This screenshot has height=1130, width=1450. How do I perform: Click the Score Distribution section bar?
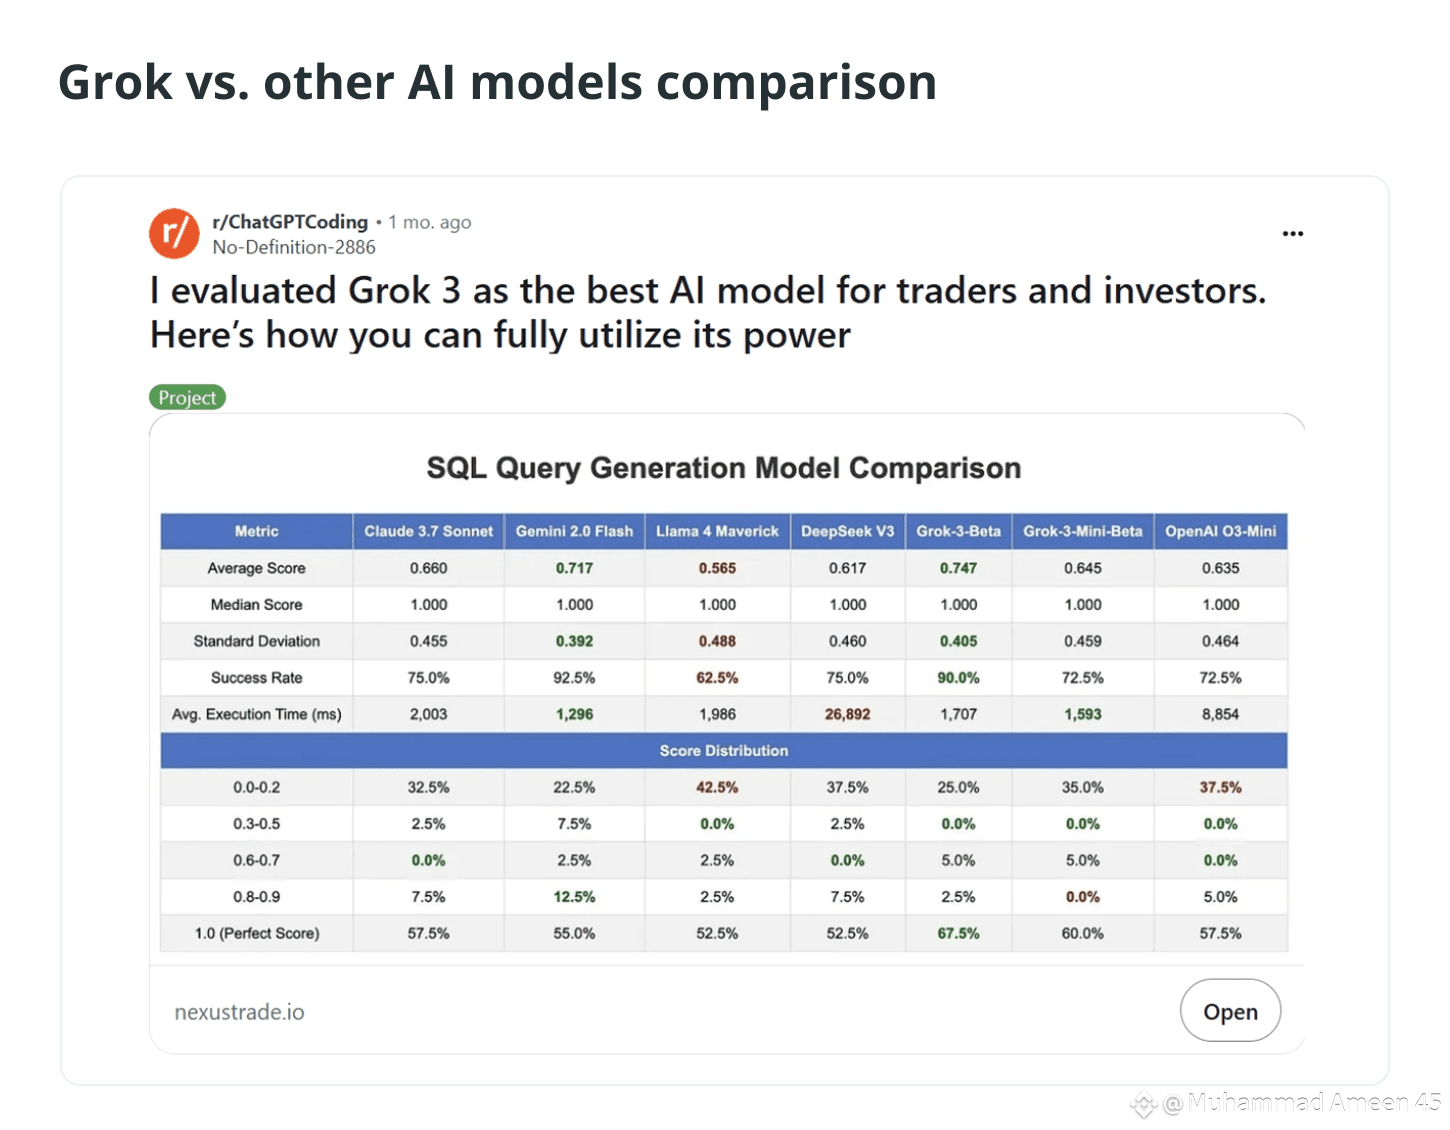pos(723,751)
